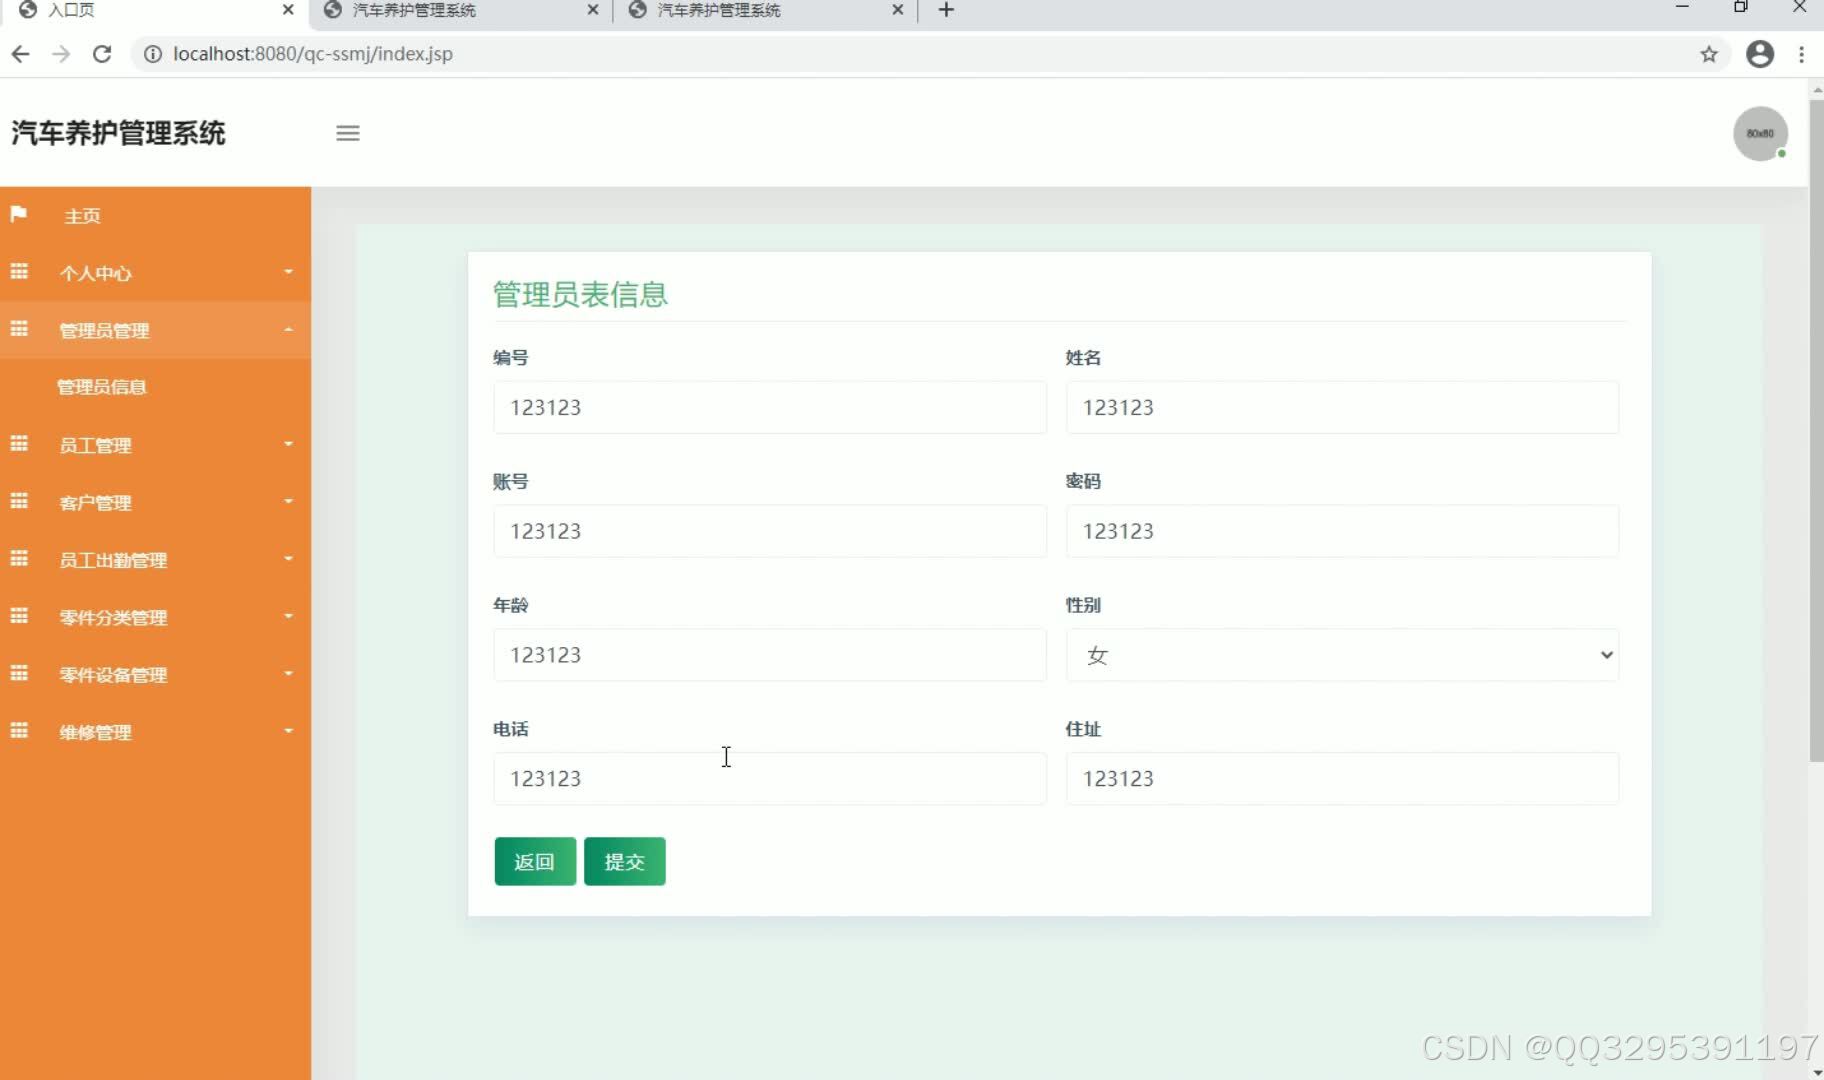Expand the 客户管理 menu arrow

coord(288,501)
